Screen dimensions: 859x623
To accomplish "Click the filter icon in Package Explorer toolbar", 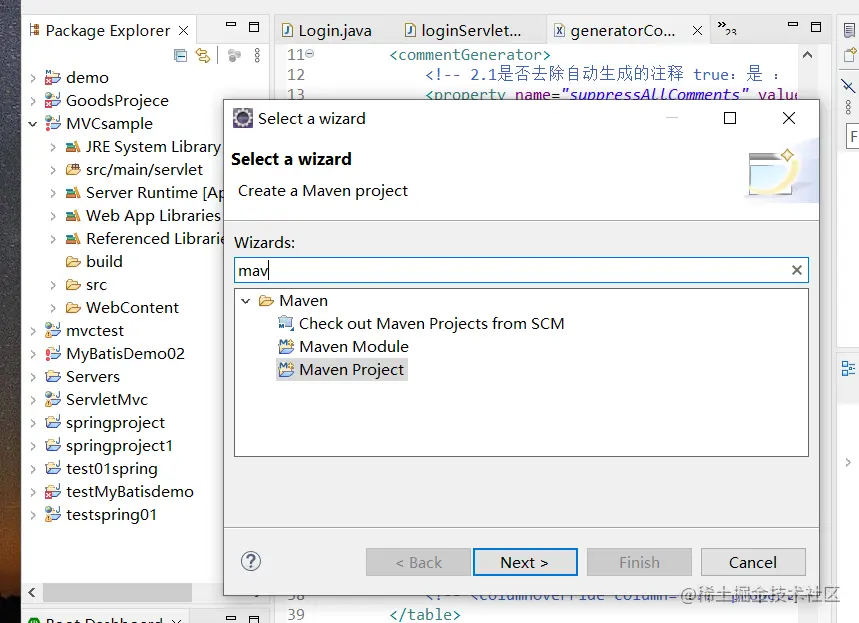I will click(234, 55).
